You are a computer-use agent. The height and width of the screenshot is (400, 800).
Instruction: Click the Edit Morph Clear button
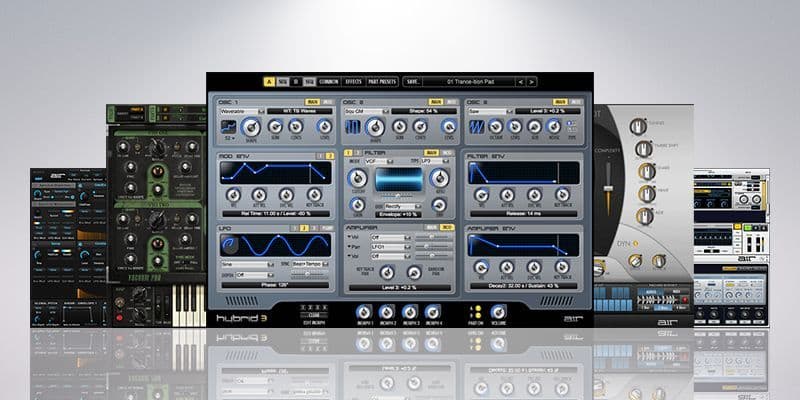click(314, 315)
